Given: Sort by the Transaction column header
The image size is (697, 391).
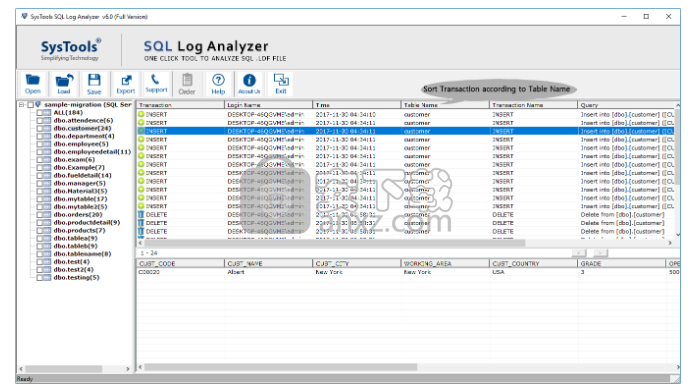Looking at the screenshot, I should 180,105.
